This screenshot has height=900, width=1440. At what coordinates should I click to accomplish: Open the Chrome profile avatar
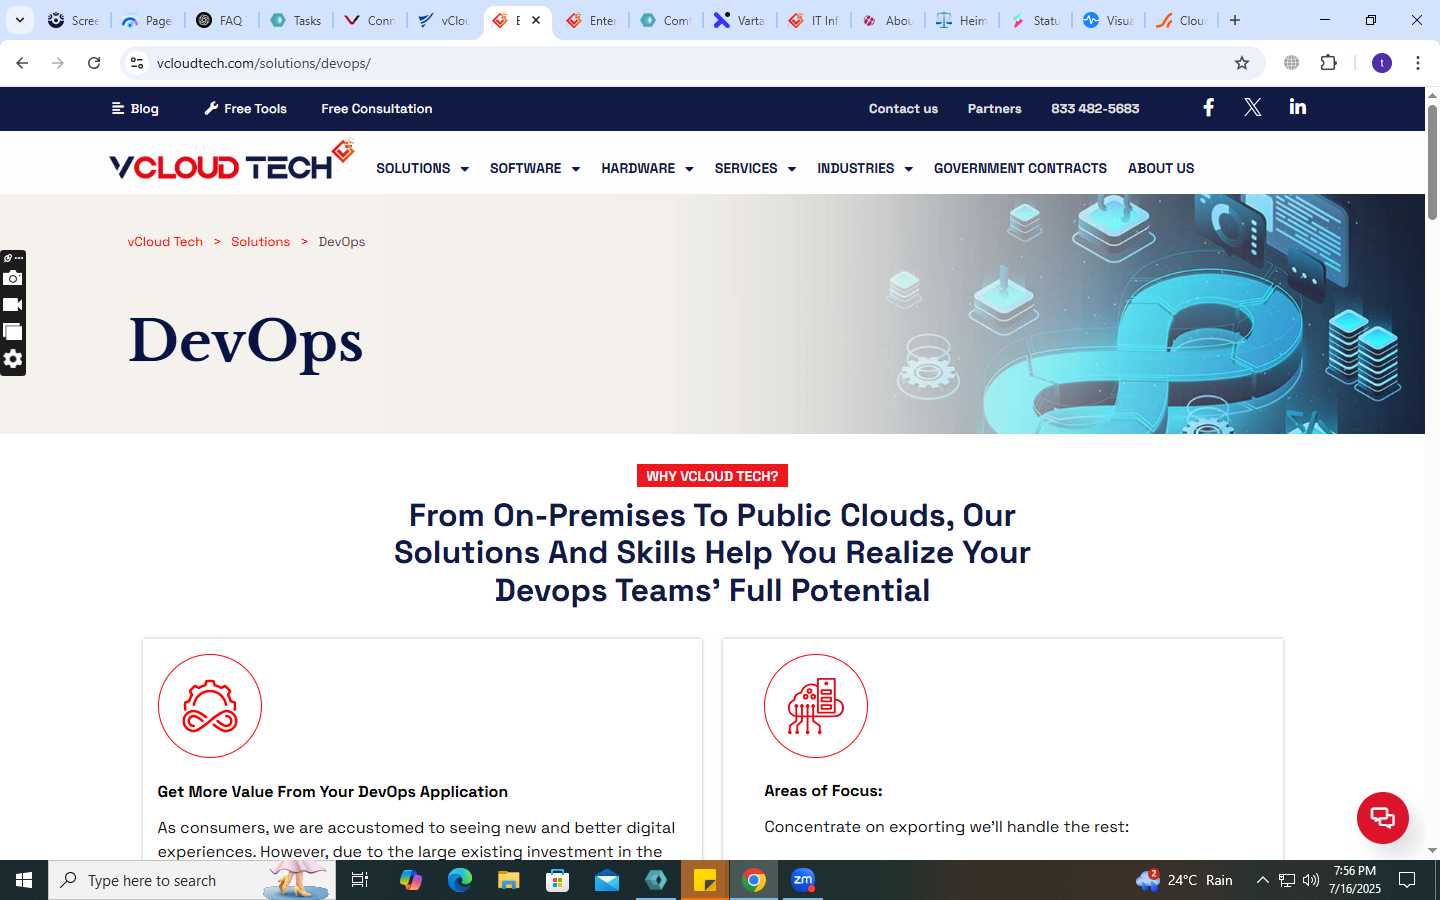(1382, 63)
